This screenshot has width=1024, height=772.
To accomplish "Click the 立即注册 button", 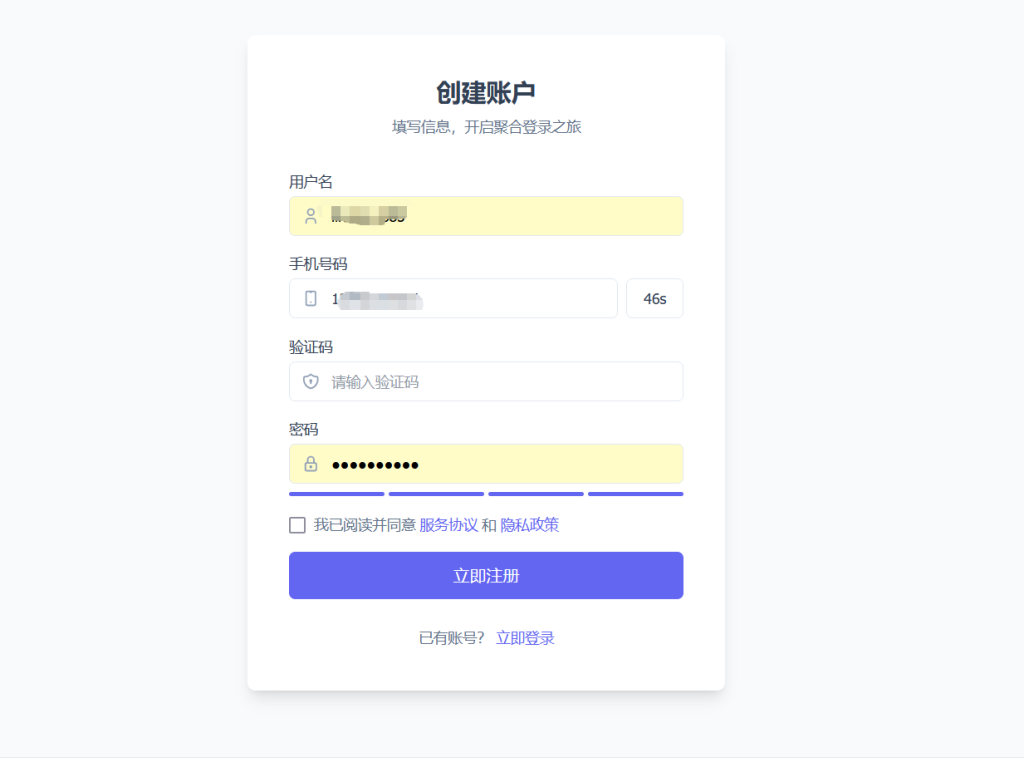I will (486, 575).
